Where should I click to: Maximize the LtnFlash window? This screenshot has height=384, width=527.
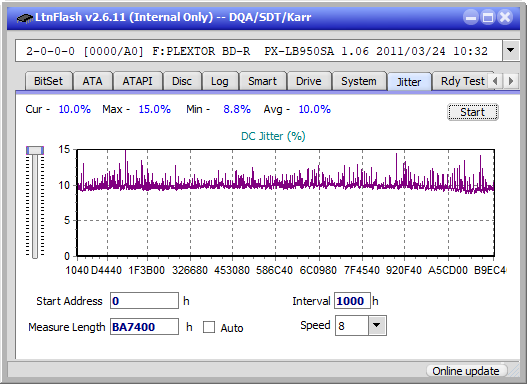[488, 17]
